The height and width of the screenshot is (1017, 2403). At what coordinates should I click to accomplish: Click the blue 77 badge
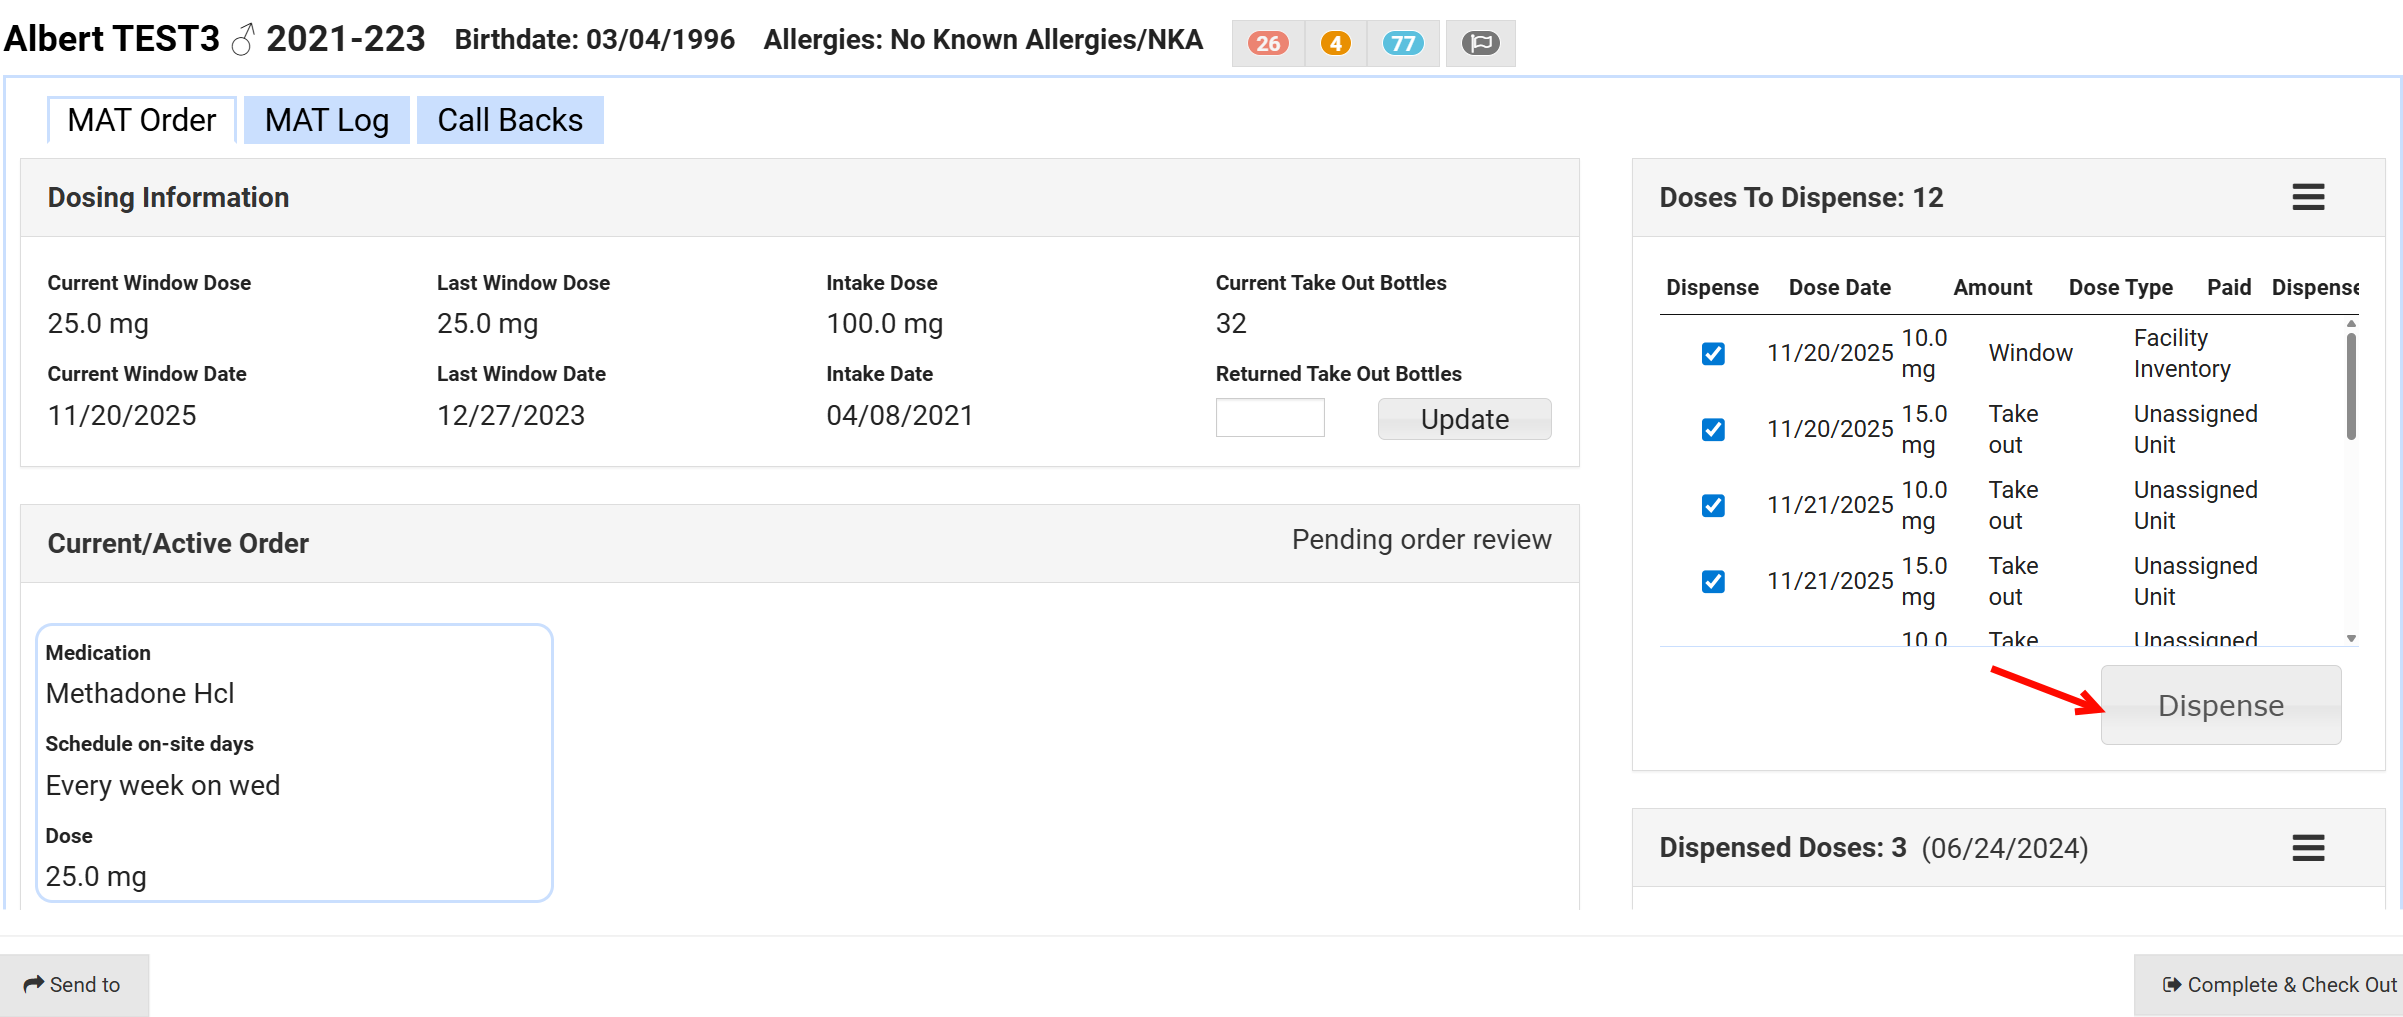pyautogui.click(x=1402, y=43)
